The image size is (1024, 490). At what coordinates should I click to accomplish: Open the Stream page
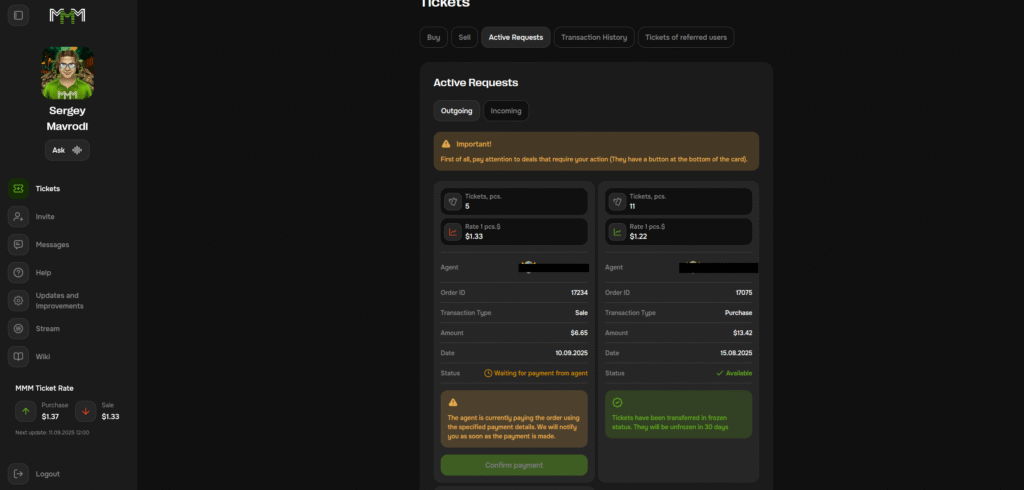pyautogui.click(x=47, y=328)
